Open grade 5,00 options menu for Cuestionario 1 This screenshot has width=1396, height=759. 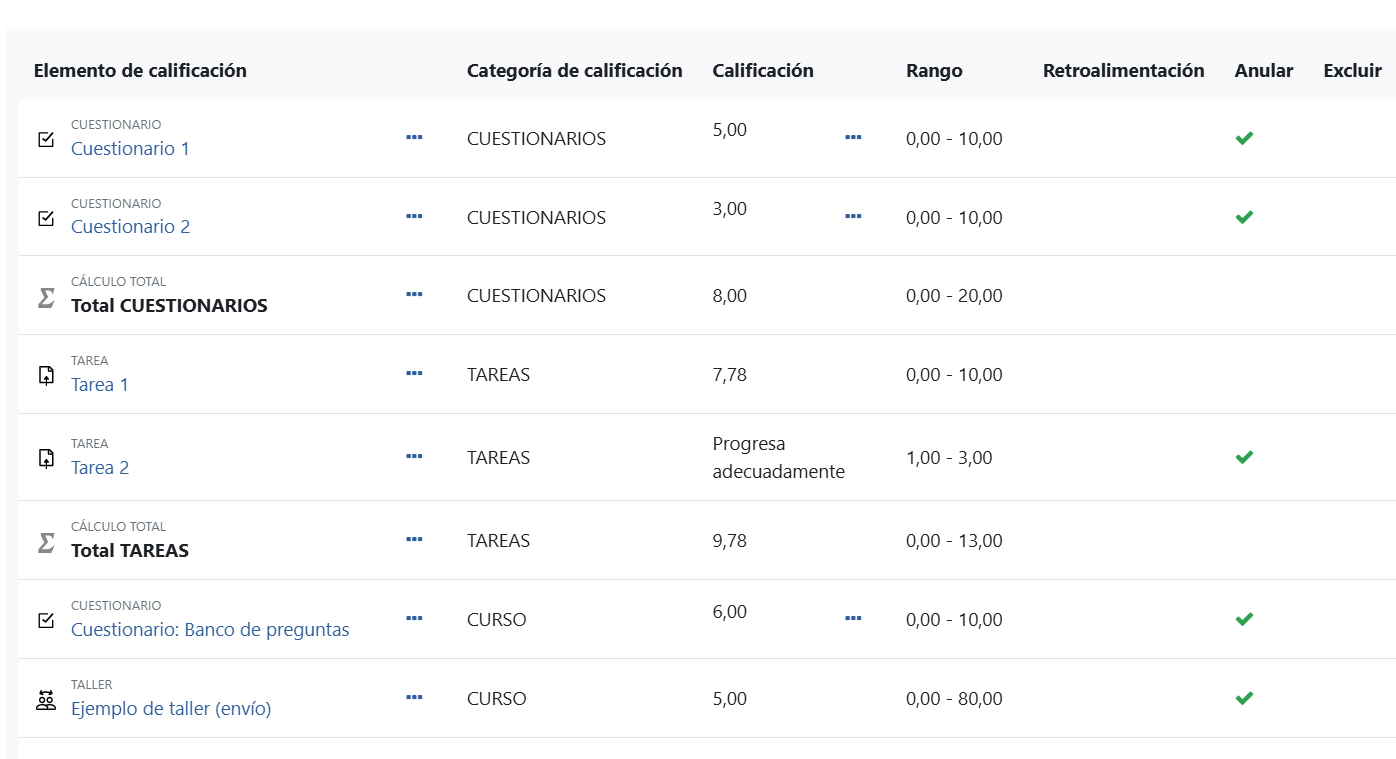[853, 137]
